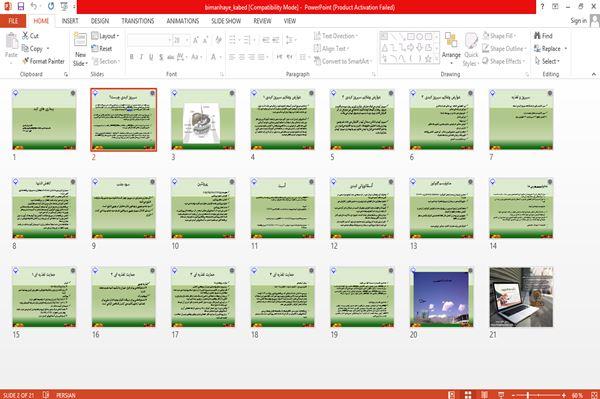Image resolution: width=600 pixels, height=399 pixels.
Task: Click the Undo arrow icon
Action: click(x=34, y=6)
